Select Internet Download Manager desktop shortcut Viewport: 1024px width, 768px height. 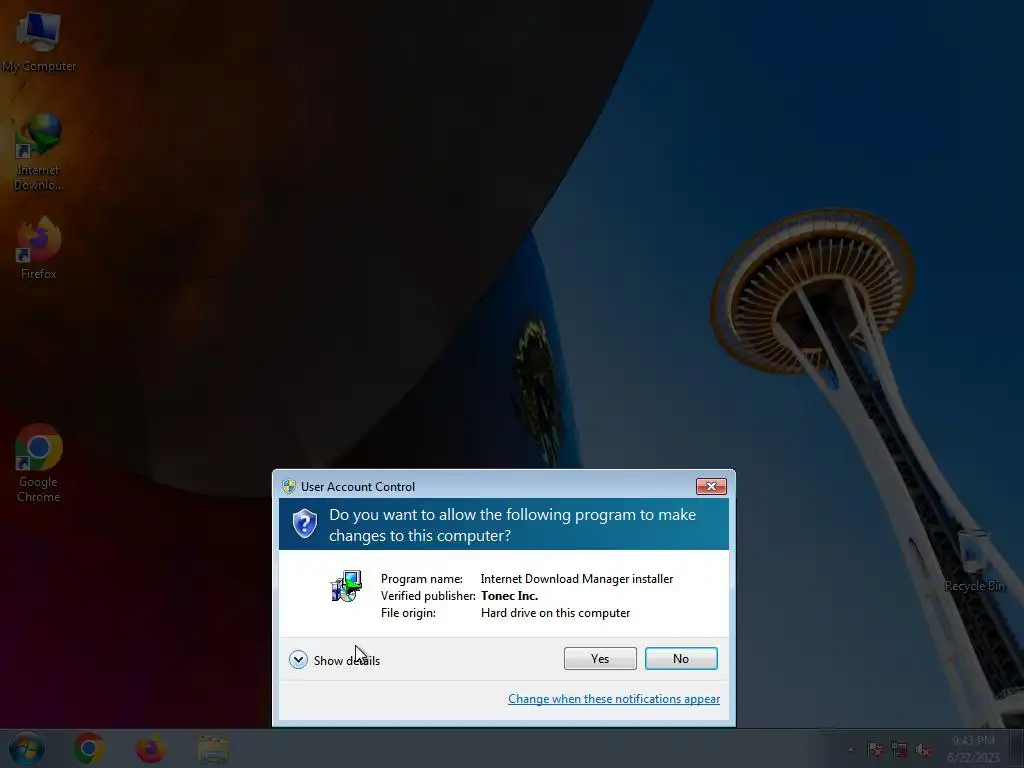(39, 152)
